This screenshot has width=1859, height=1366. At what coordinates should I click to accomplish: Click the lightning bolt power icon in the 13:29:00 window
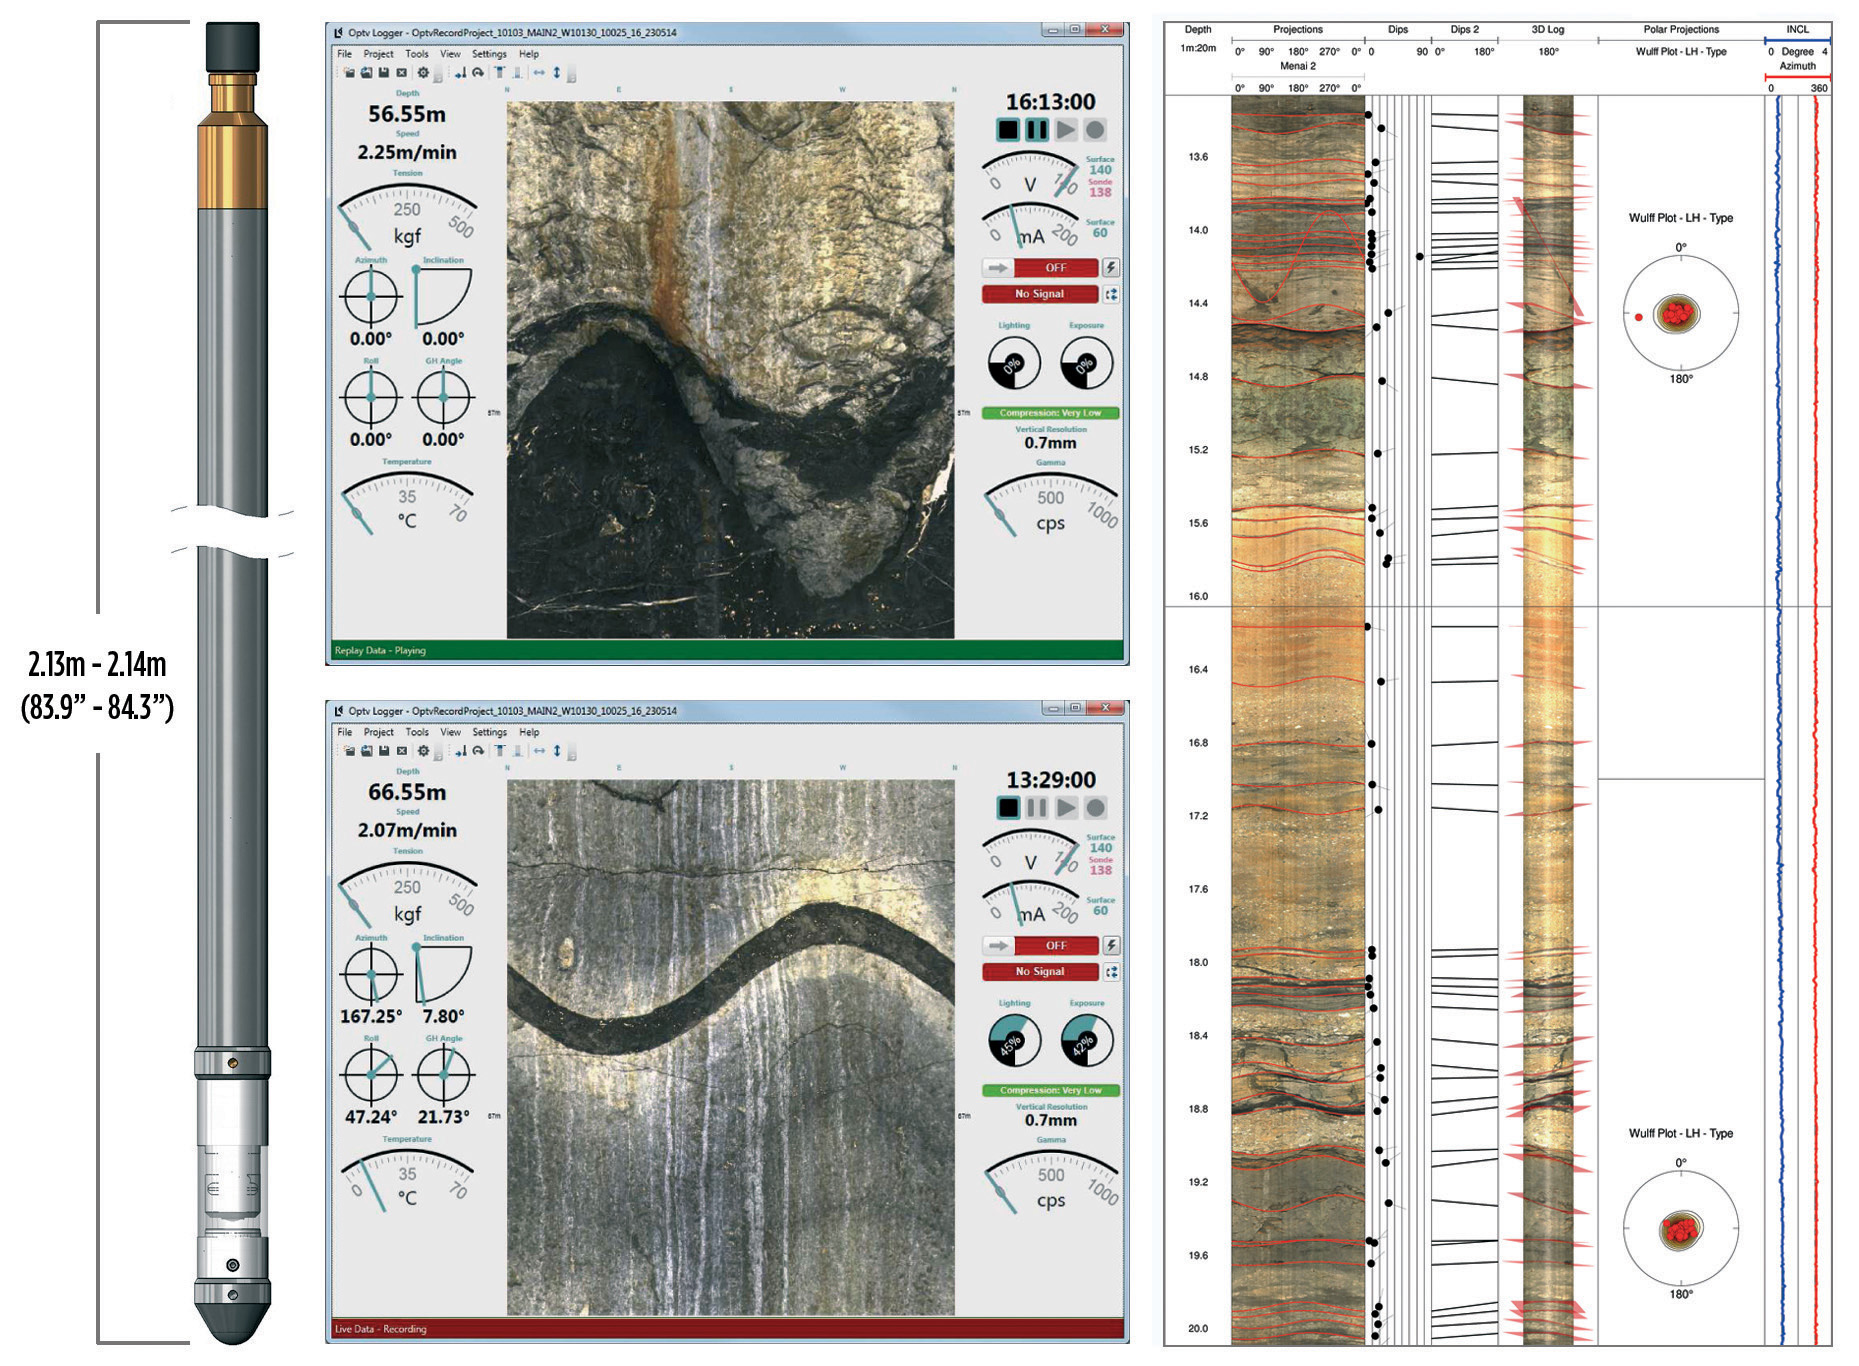coord(1110,946)
